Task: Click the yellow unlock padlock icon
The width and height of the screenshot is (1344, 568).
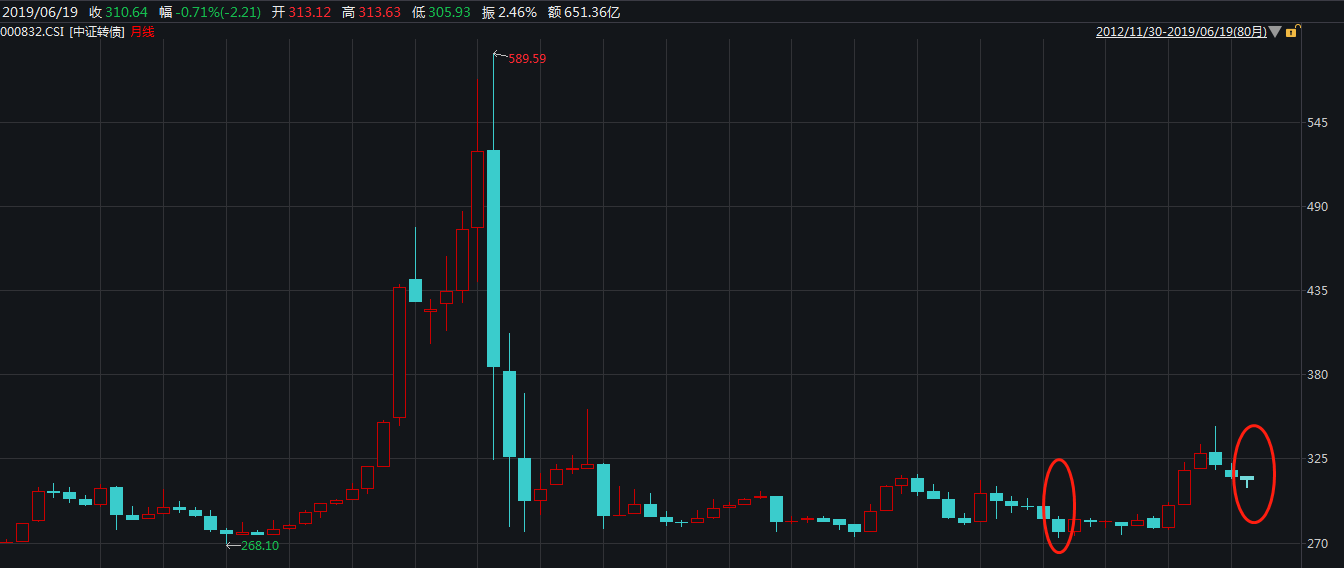Action: tap(1291, 32)
